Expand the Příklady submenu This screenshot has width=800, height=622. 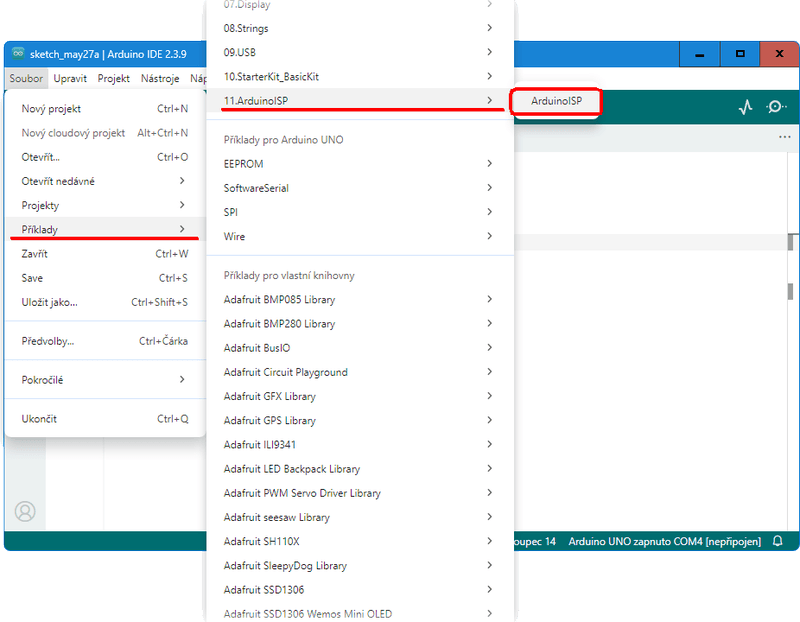click(x=105, y=229)
